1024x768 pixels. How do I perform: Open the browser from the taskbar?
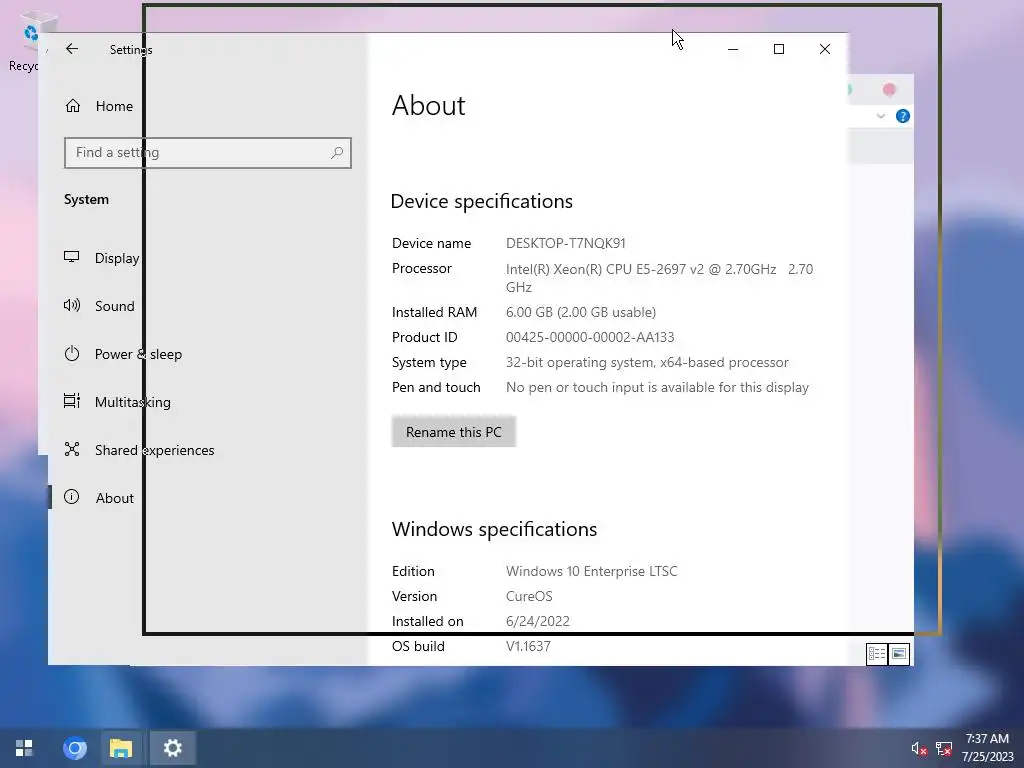pos(74,748)
